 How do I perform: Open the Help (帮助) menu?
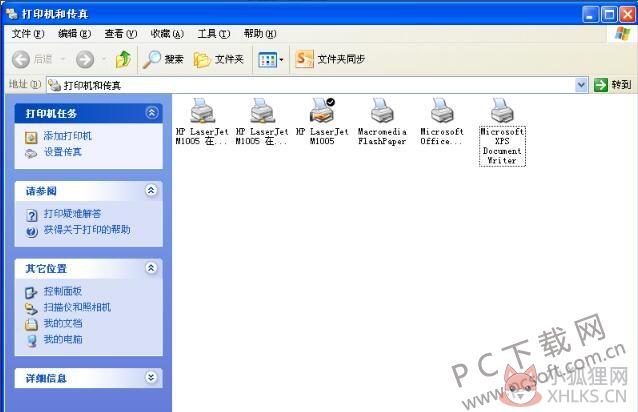(x=260, y=34)
